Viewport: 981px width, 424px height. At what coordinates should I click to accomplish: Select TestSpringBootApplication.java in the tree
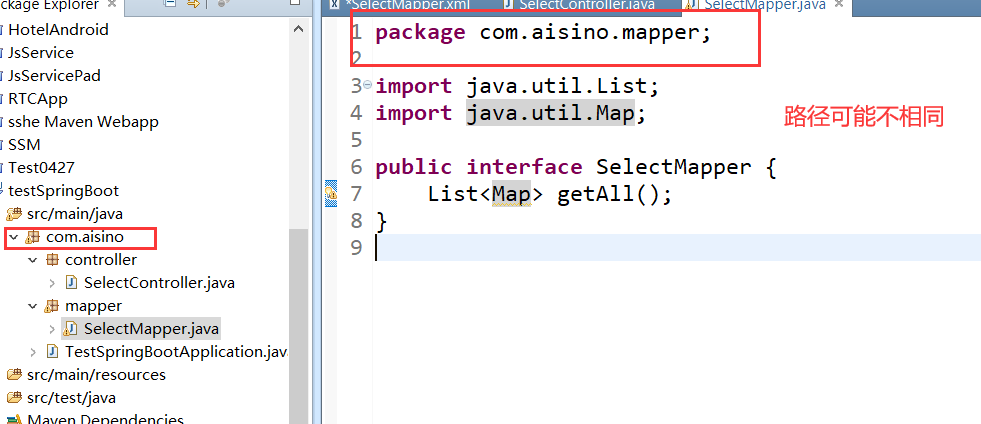point(175,351)
